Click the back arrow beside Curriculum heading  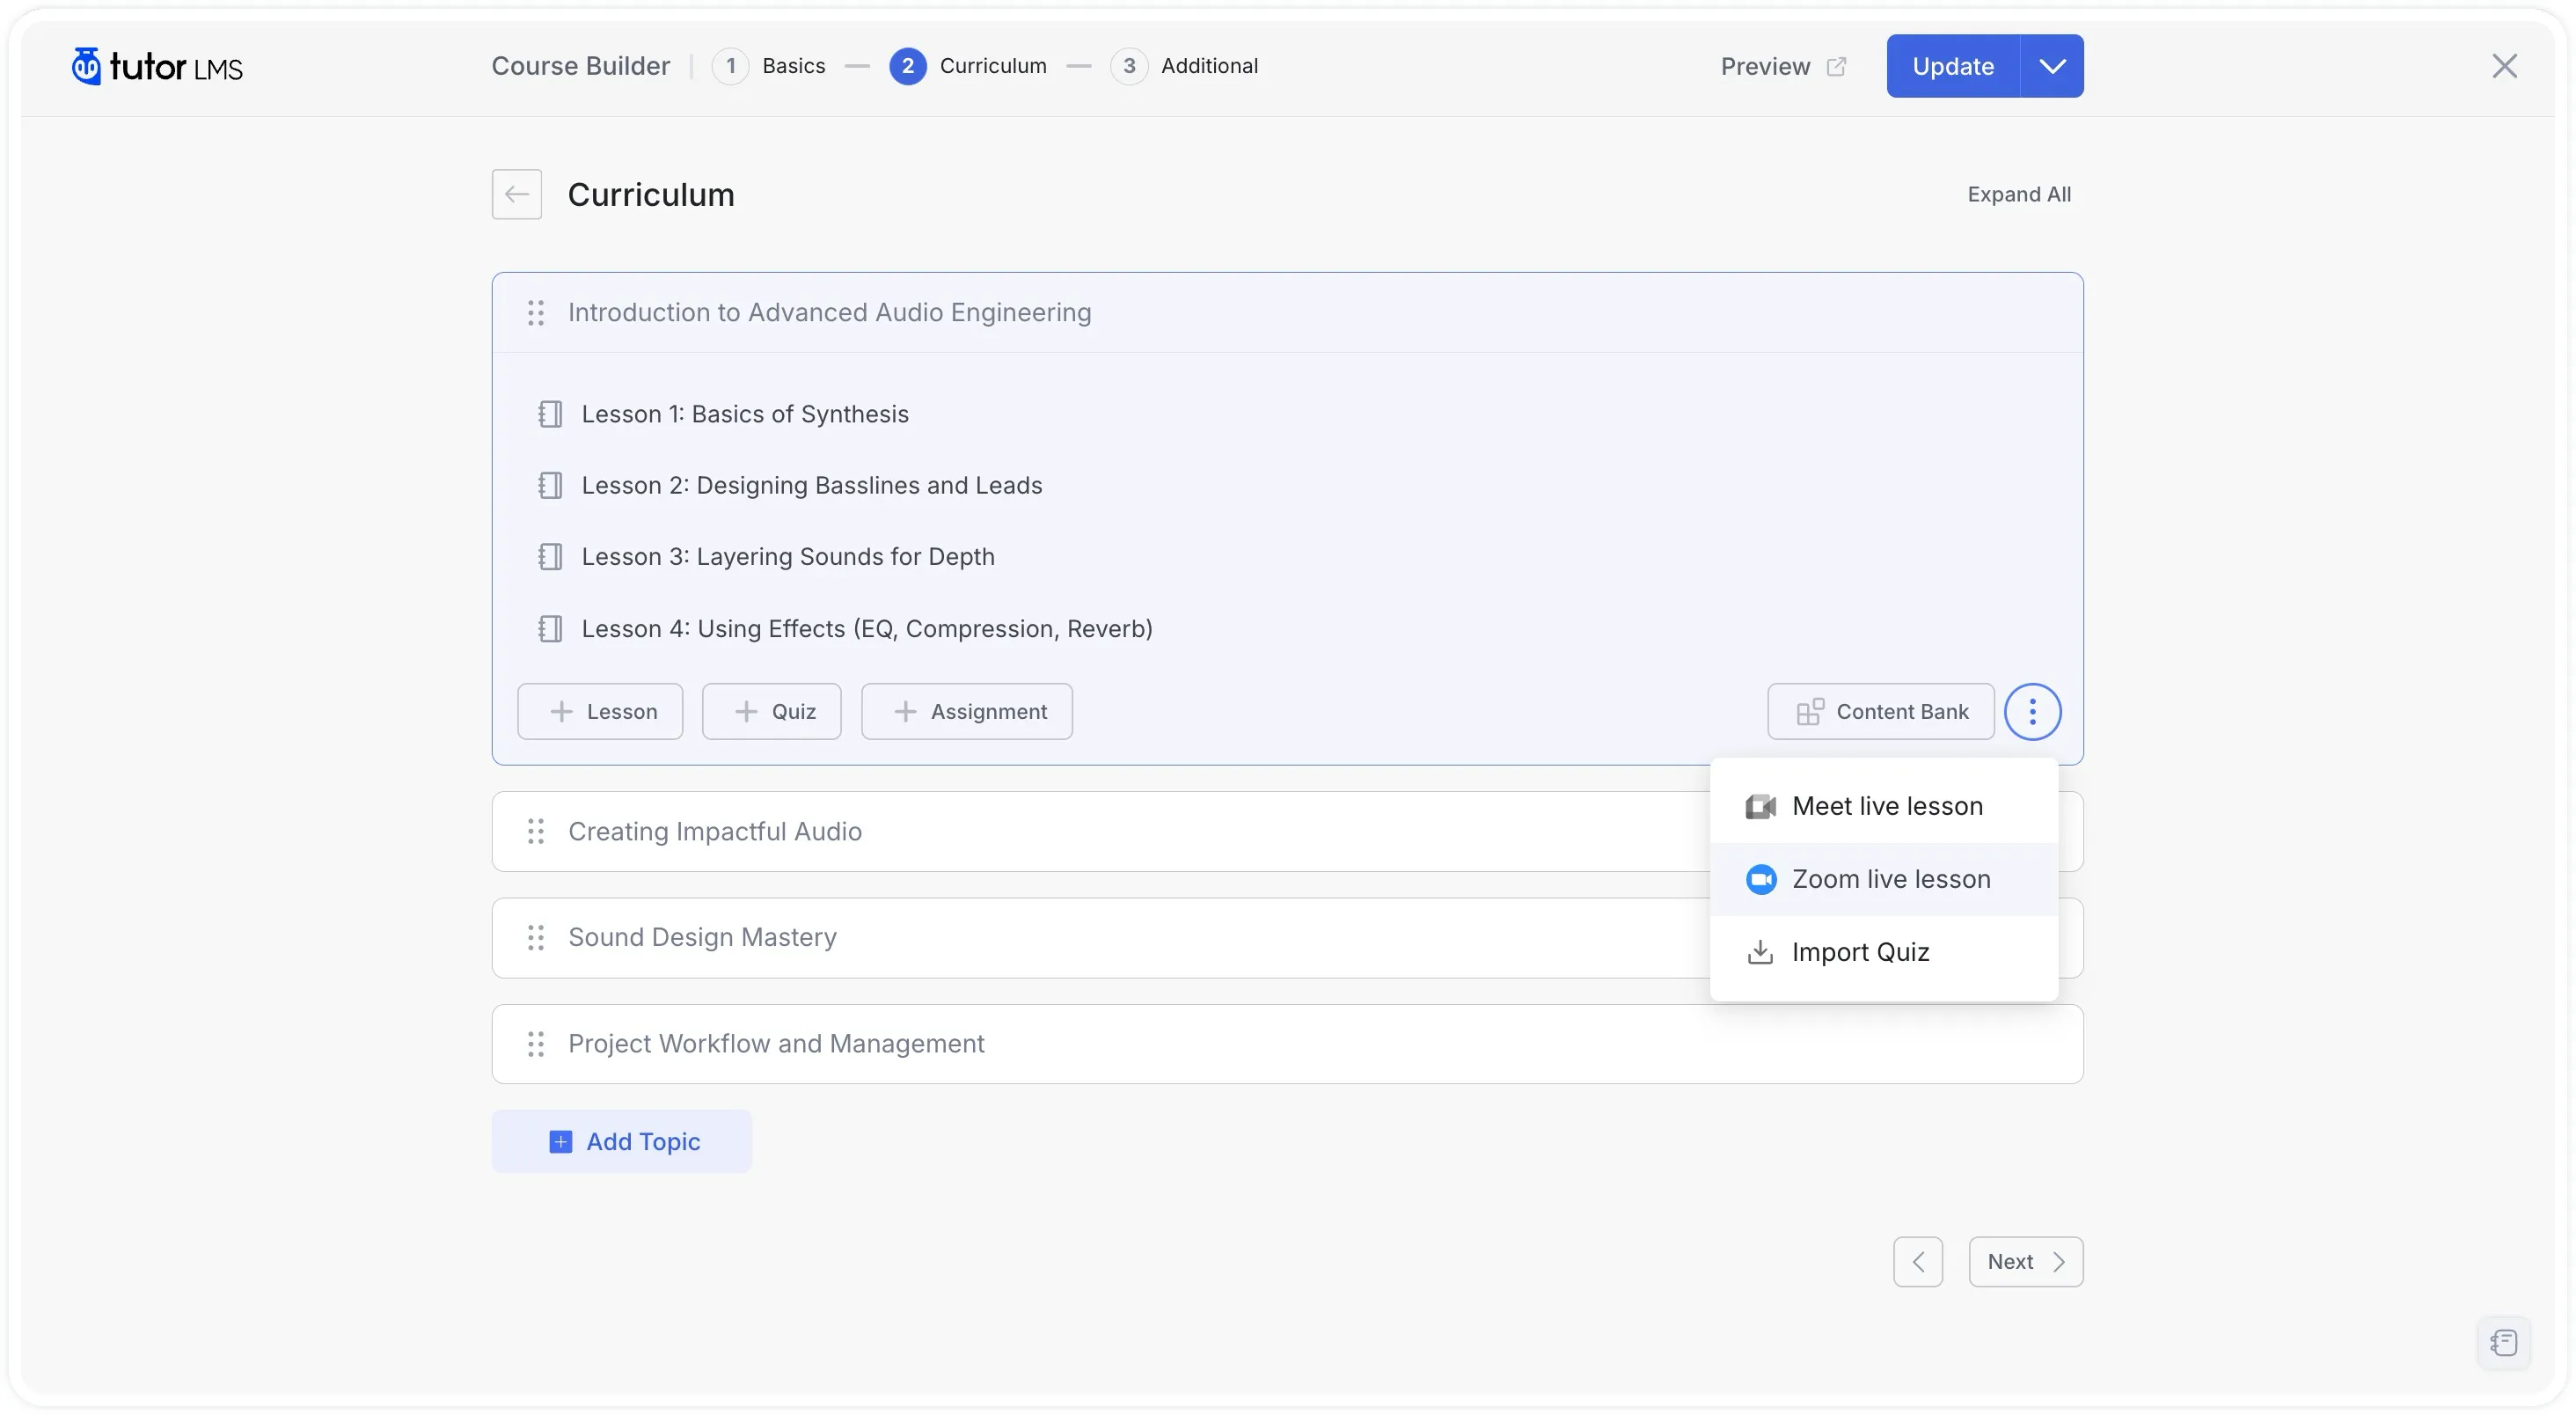click(516, 194)
